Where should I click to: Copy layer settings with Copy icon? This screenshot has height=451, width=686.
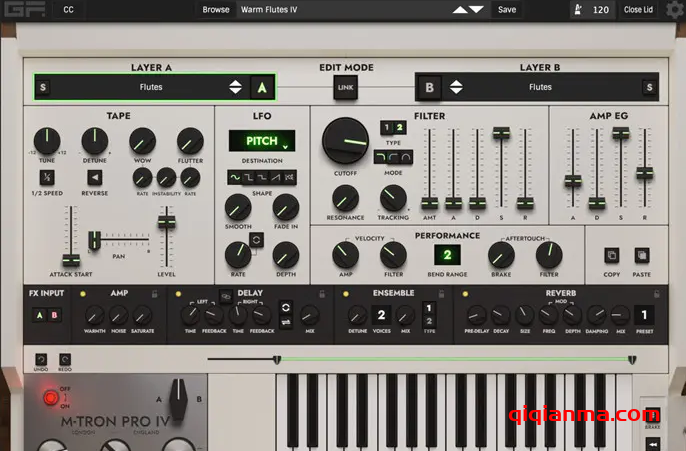(x=613, y=255)
